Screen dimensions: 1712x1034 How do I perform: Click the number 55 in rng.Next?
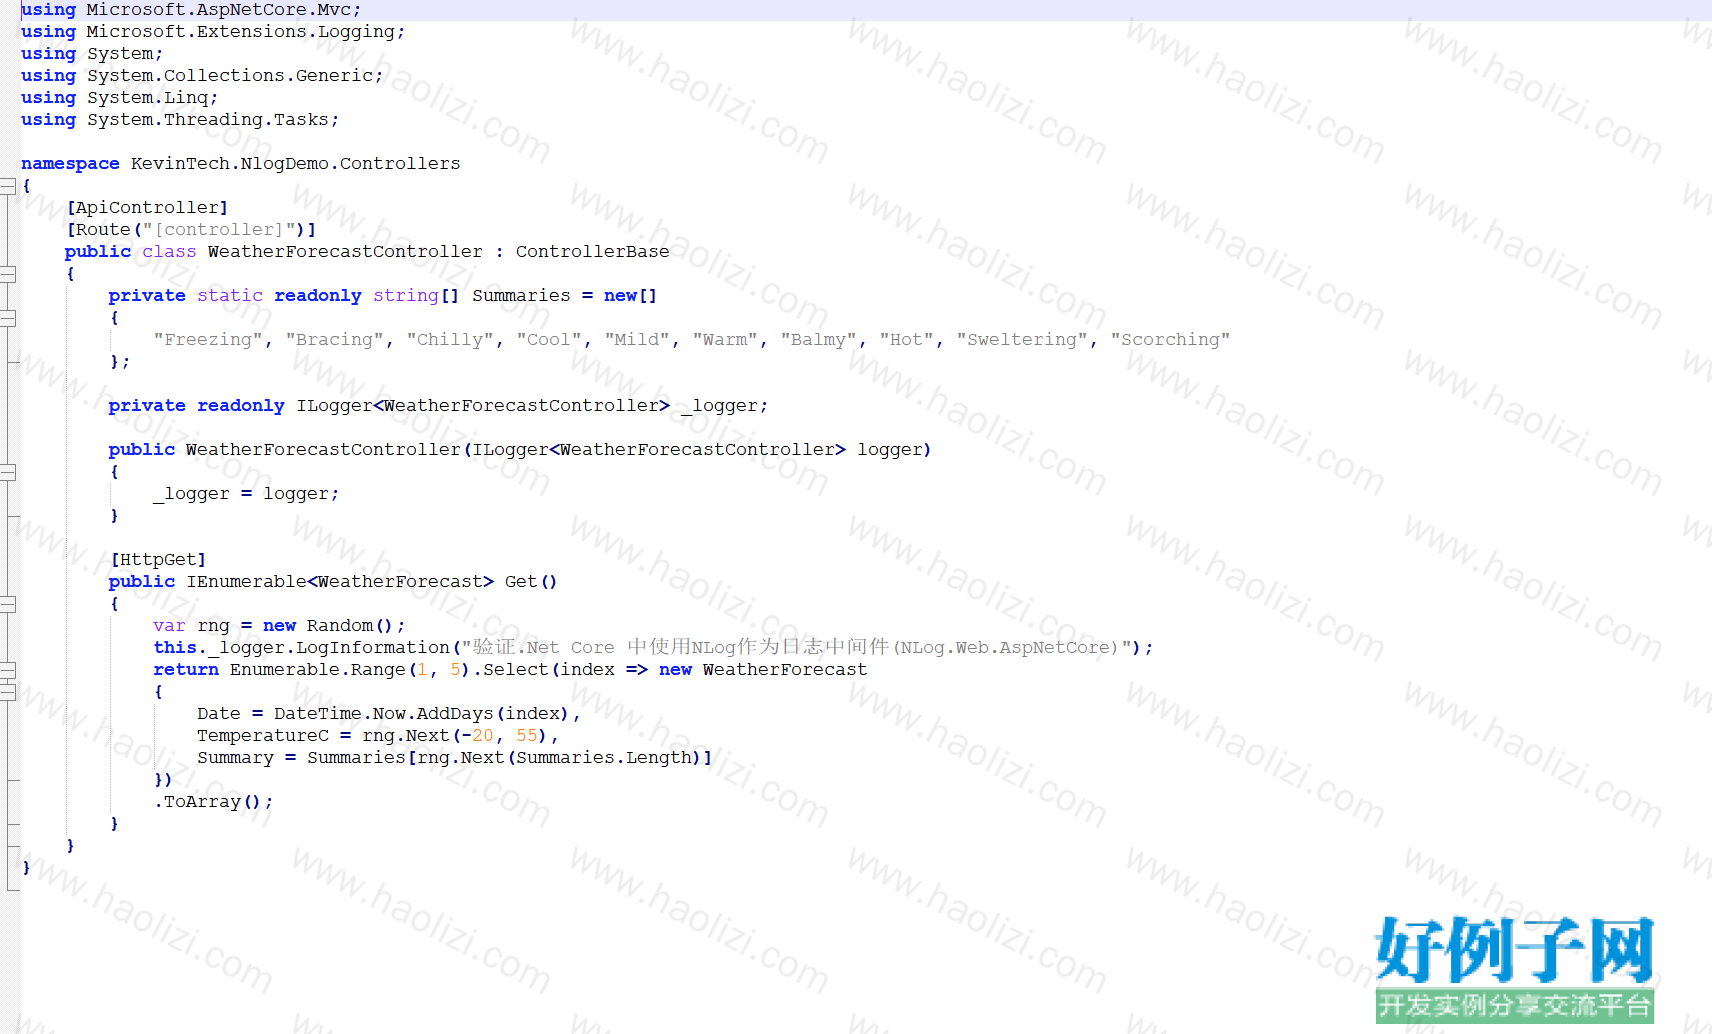click(527, 736)
